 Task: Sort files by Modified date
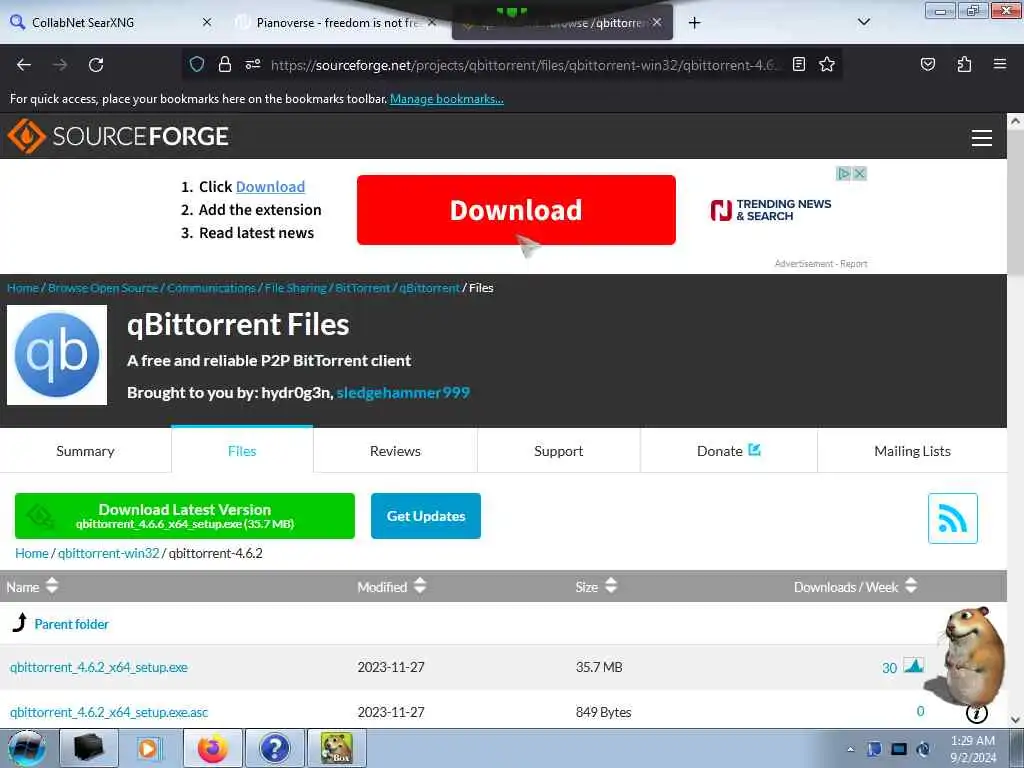coord(391,586)
